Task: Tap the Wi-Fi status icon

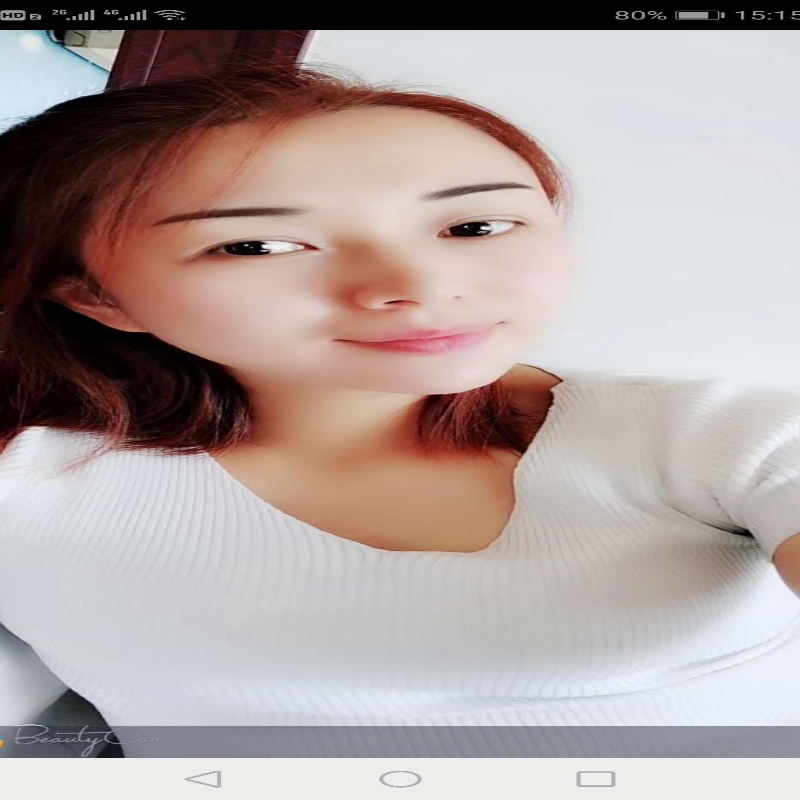Action: 170,15
